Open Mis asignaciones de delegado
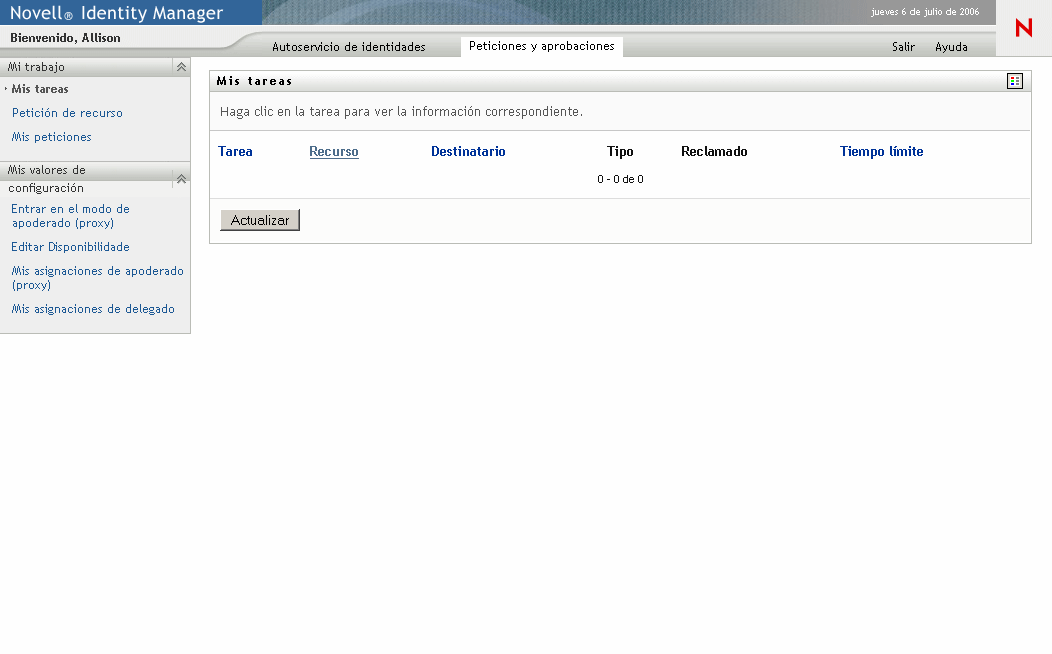The width and height of the screenshot is (1052, 654). click(93, 309)
